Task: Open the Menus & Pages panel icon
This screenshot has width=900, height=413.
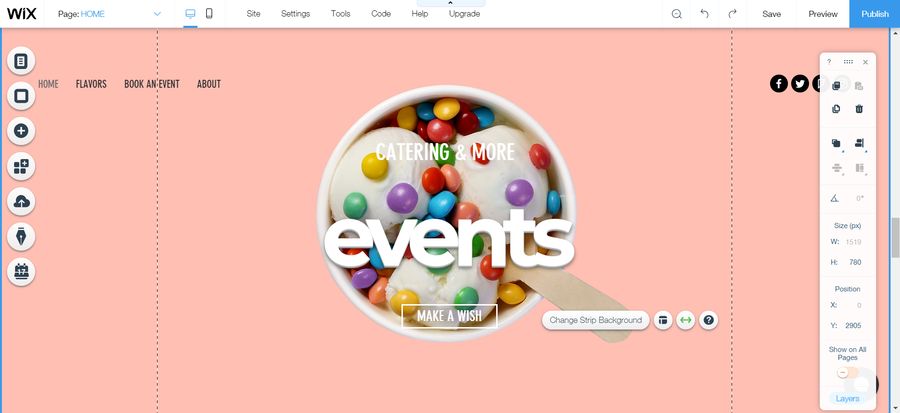Action: tap(21, 61)
